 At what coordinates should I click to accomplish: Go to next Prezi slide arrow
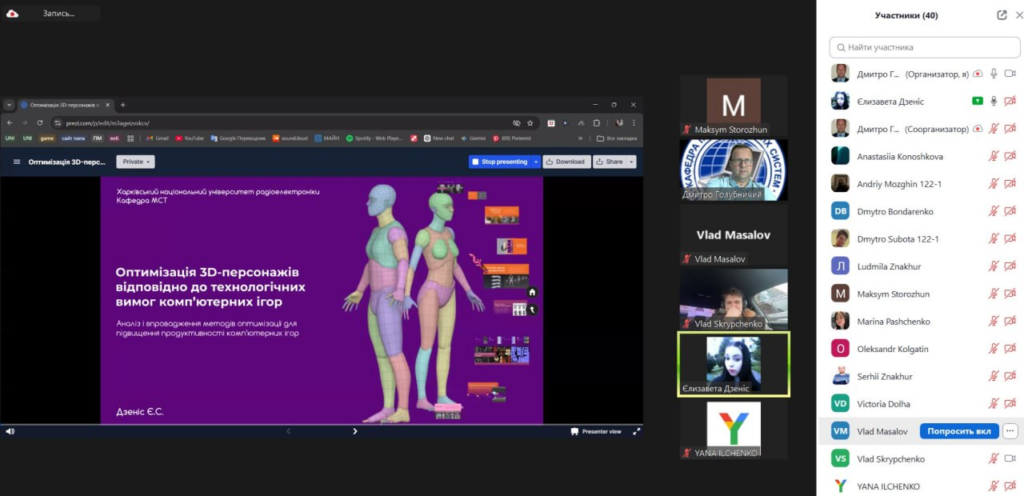(x=355, y=431)
